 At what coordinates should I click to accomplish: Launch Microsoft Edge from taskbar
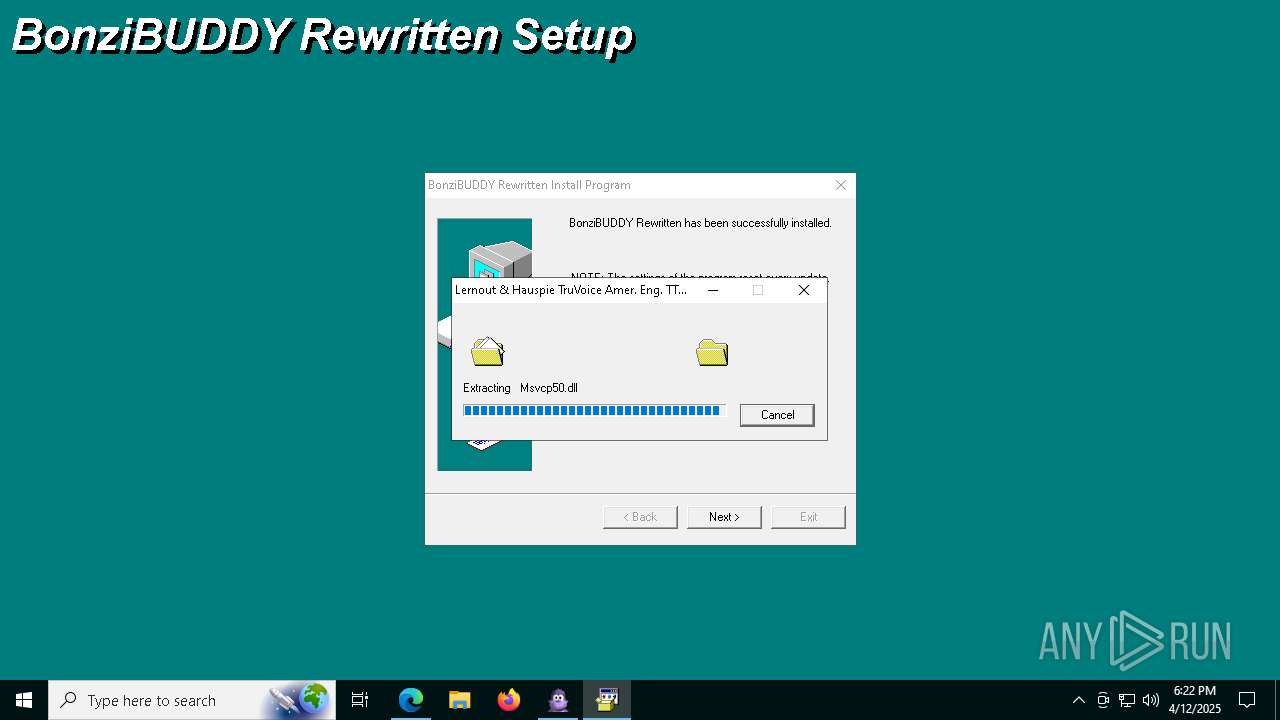[411, 700]
